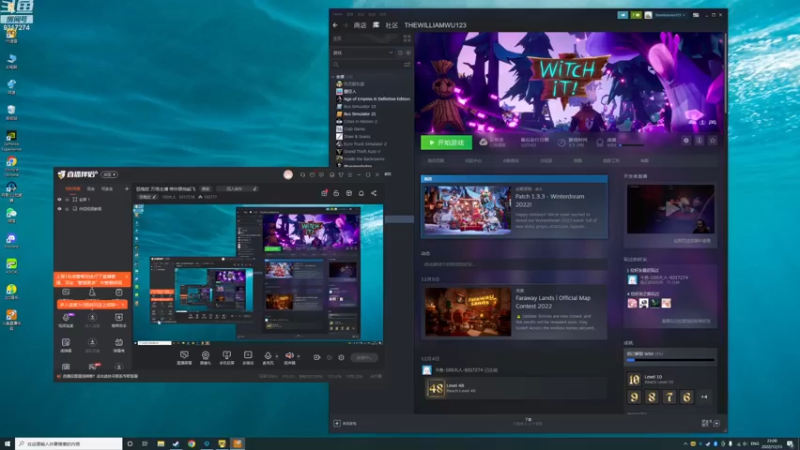The width and height of the screenshot is (800, 450).
Task: Click the green friends icon in Steam header
Action: [636, 15]
